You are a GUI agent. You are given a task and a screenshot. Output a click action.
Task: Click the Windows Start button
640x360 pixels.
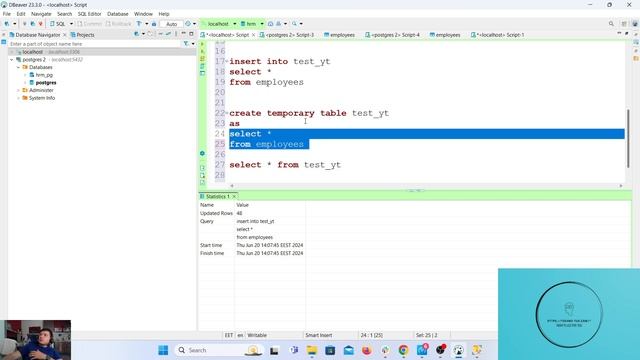(163, 350)
